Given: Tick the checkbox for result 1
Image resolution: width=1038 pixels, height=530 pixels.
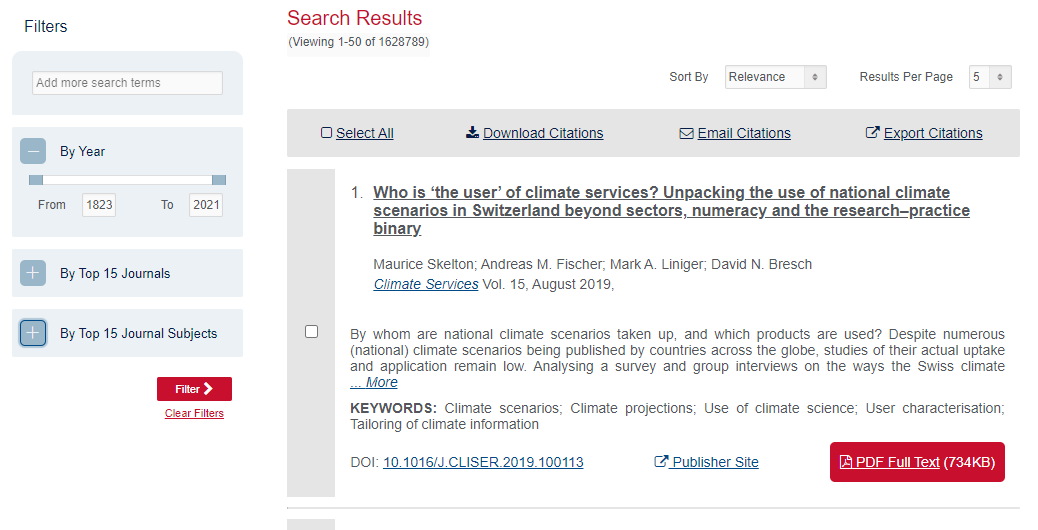Looking at the screenshot, I should [311, 331].
